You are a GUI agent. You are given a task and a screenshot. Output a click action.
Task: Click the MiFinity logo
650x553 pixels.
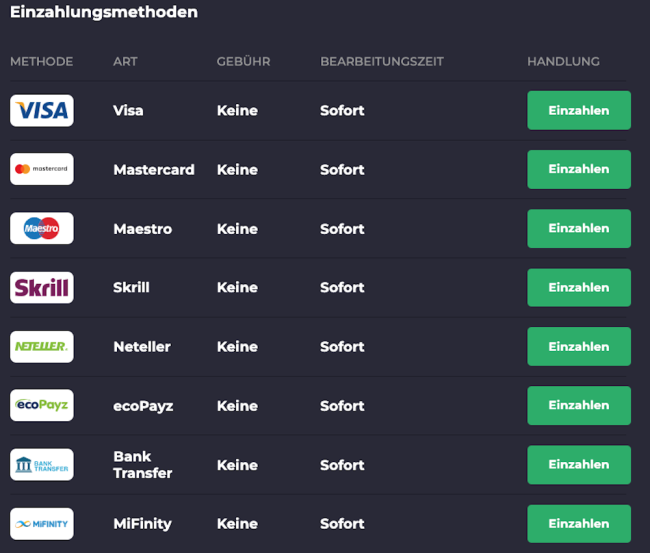click(42, 523)
